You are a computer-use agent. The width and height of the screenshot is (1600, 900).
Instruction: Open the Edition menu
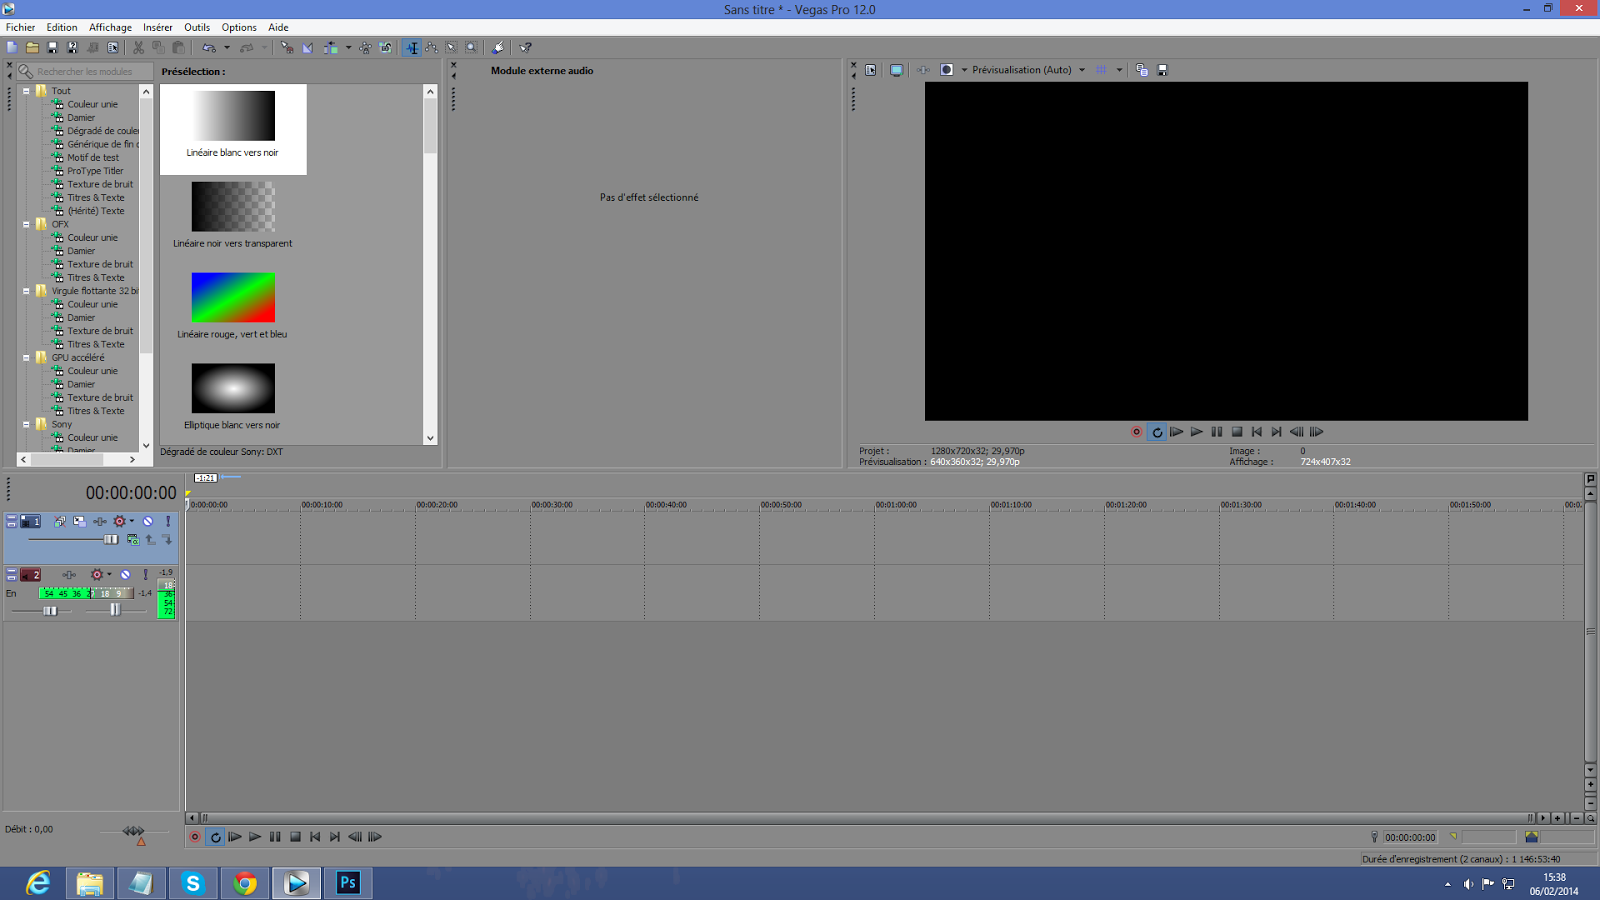[x=62, y=27]
